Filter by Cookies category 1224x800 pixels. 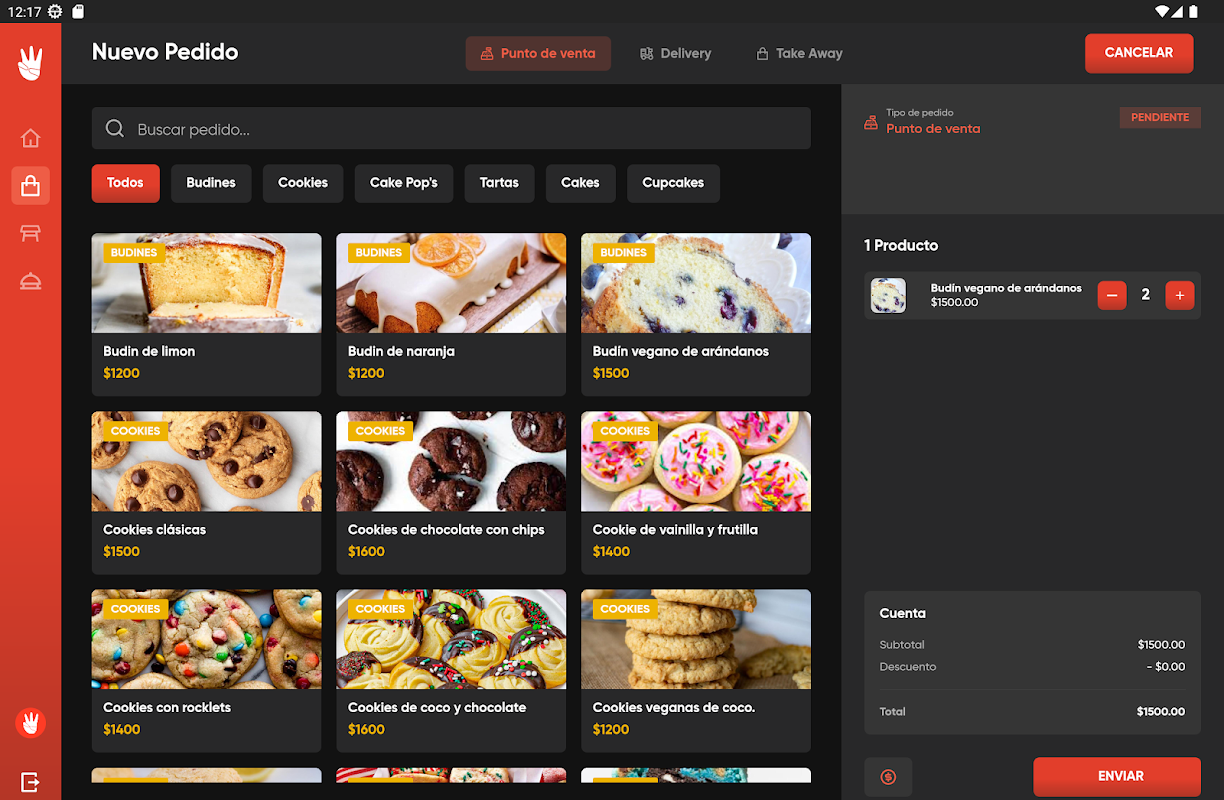tap(303, 183)
